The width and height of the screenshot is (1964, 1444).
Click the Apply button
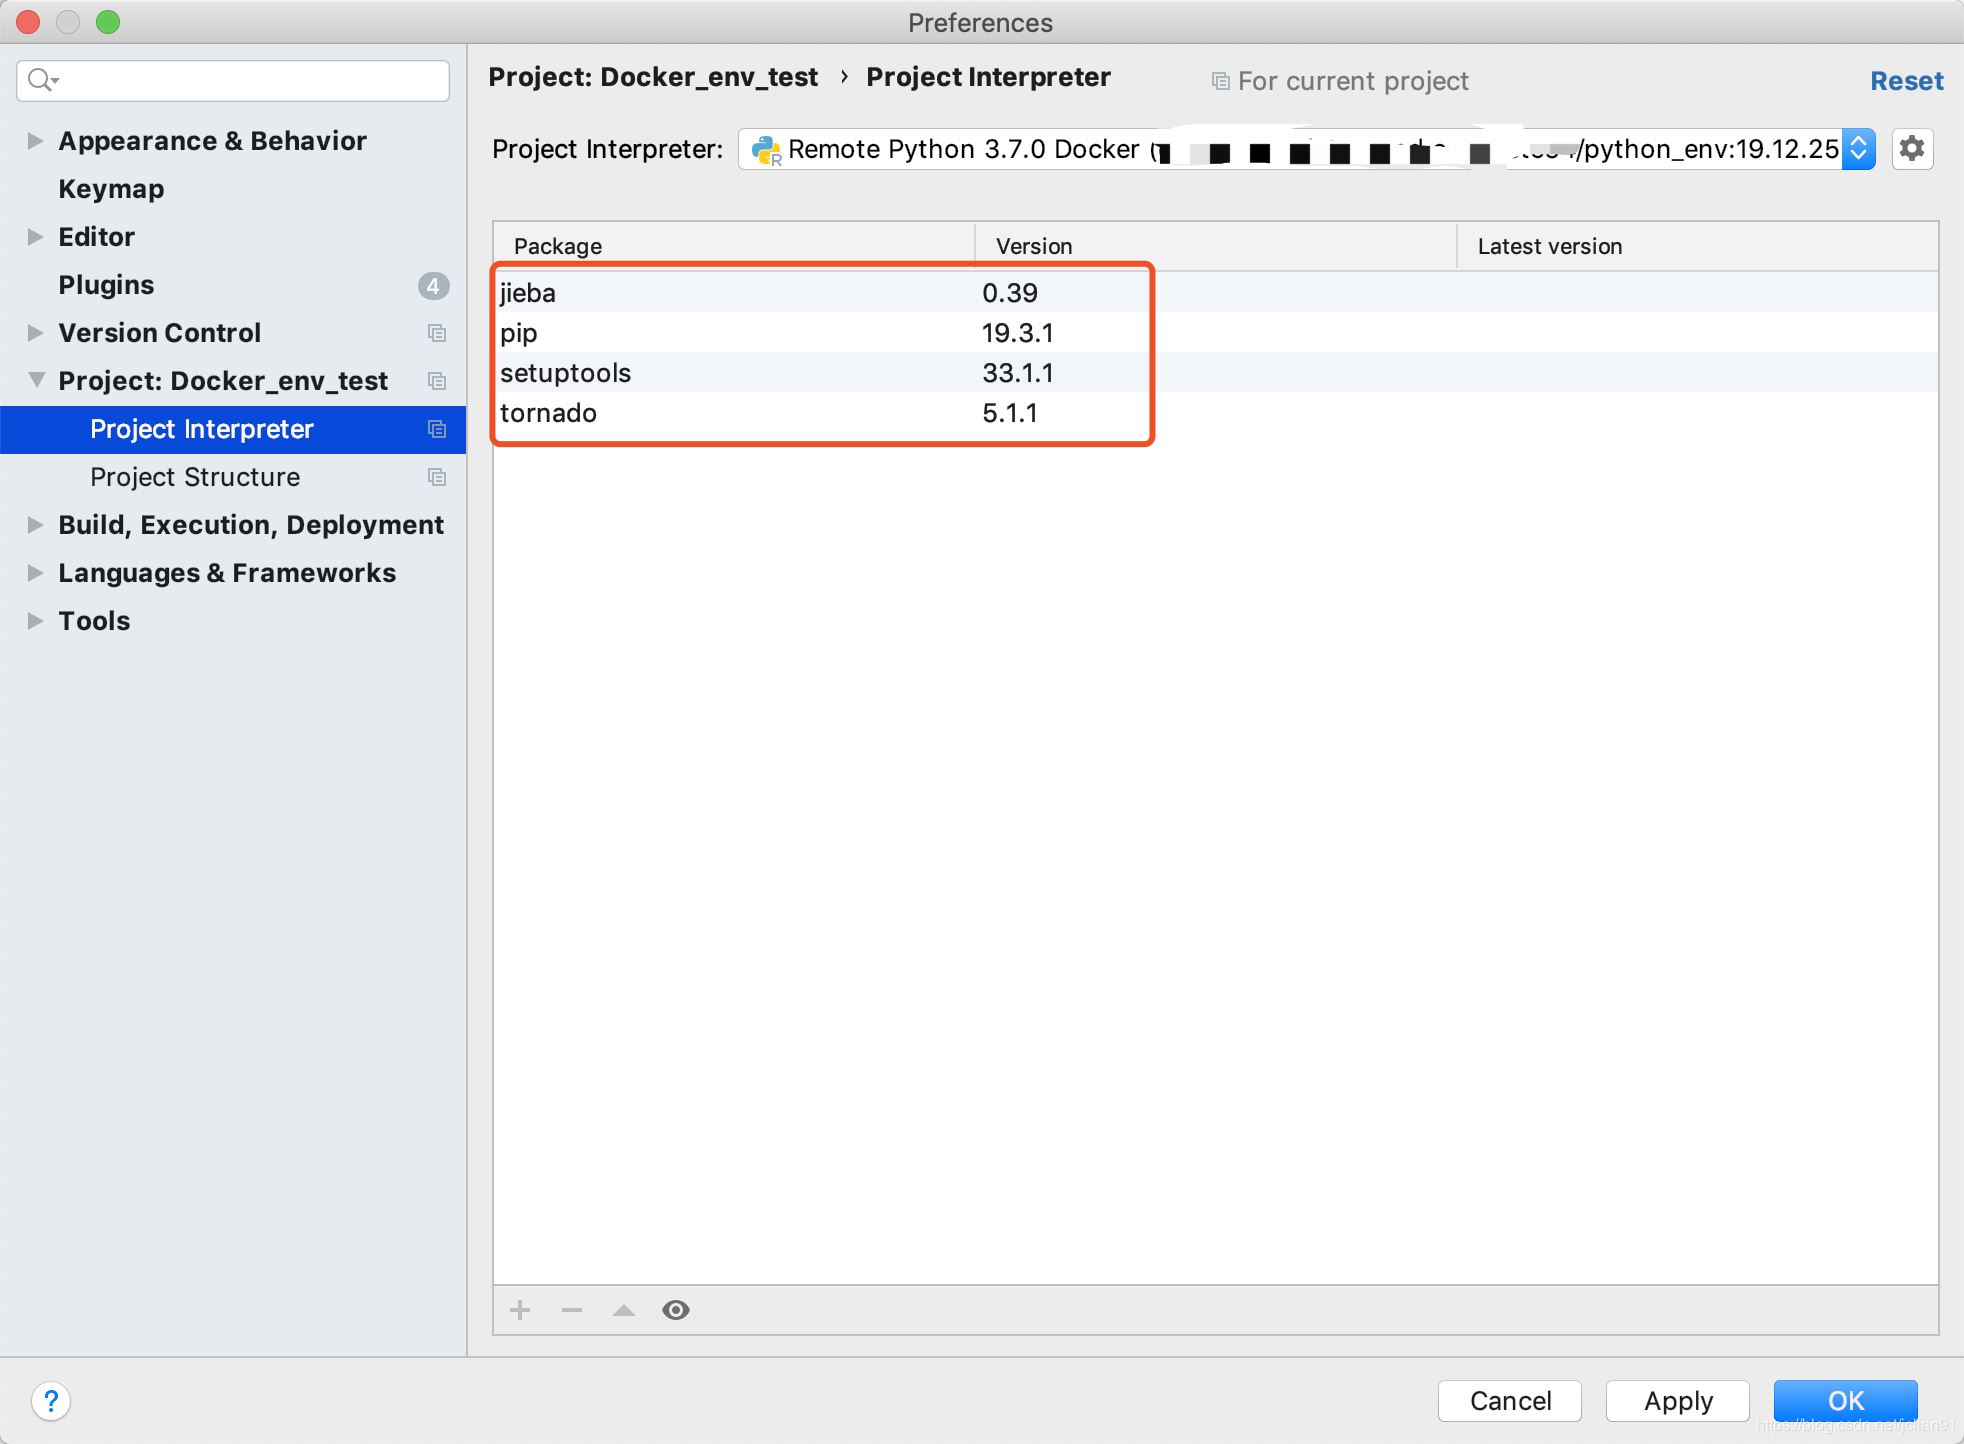click(x=1677, y=1400)
